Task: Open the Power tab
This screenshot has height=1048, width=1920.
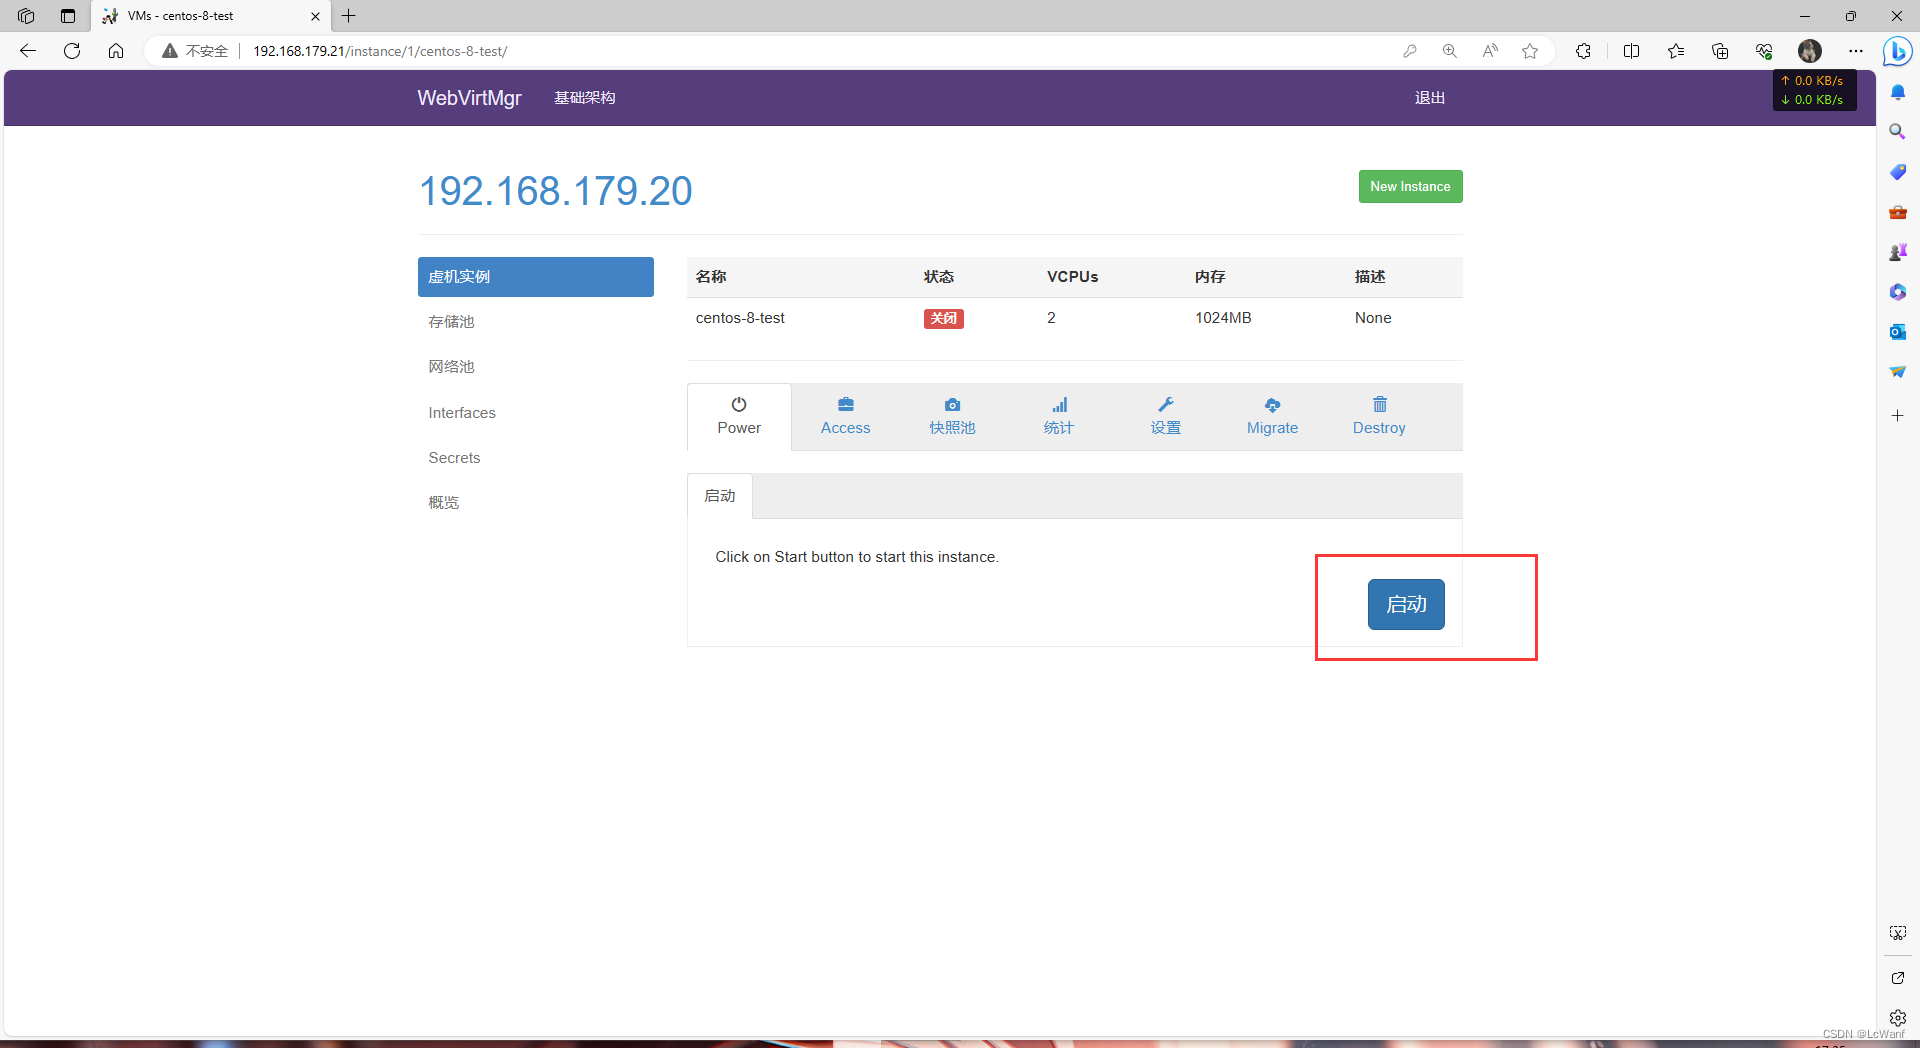Action: click(x=739, y=417)
